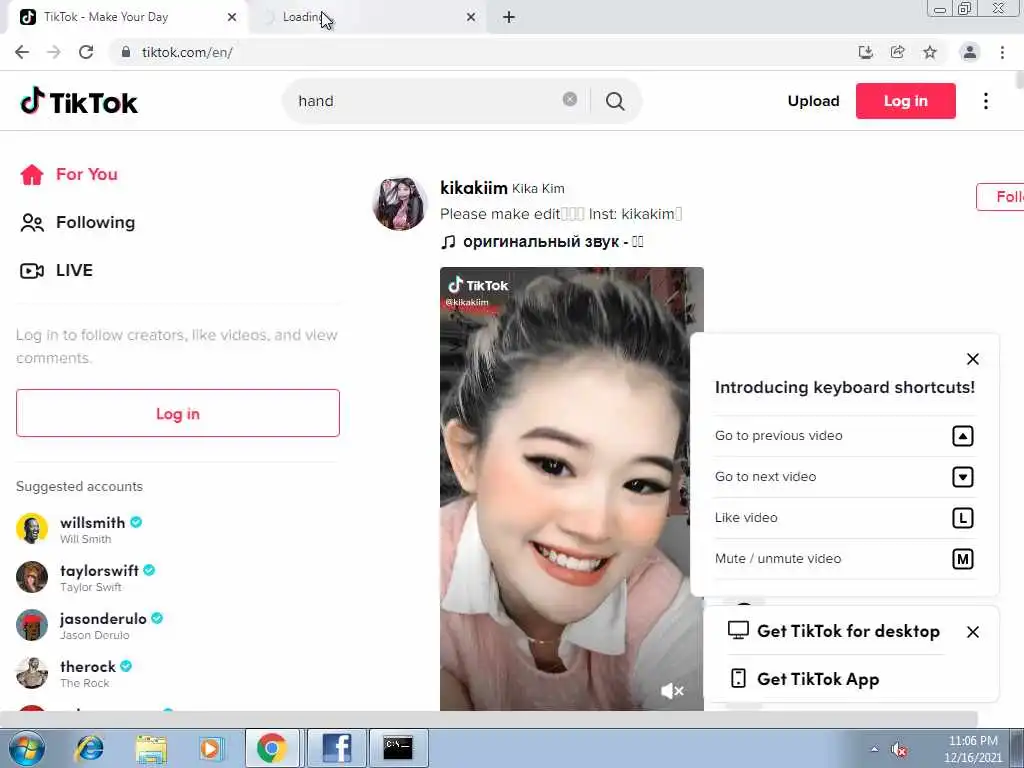Click the kikakiim video player
Viewport: 1024px width, 768px height.
coord(571,488)
